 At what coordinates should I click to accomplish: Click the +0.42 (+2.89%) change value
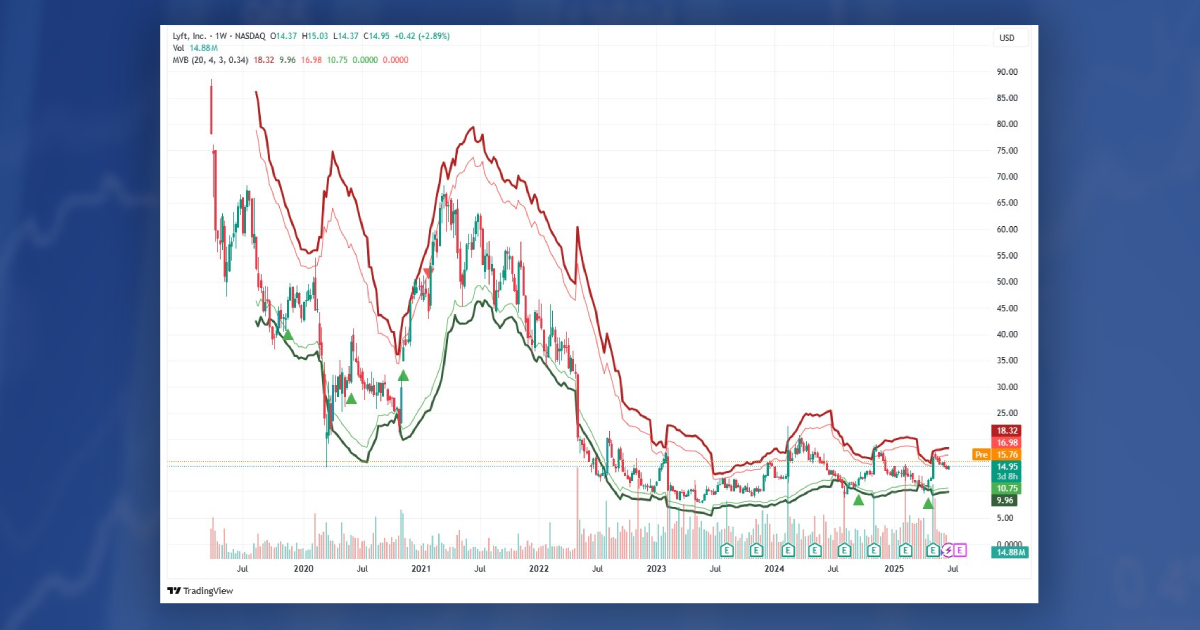click(x=424, y=36)
